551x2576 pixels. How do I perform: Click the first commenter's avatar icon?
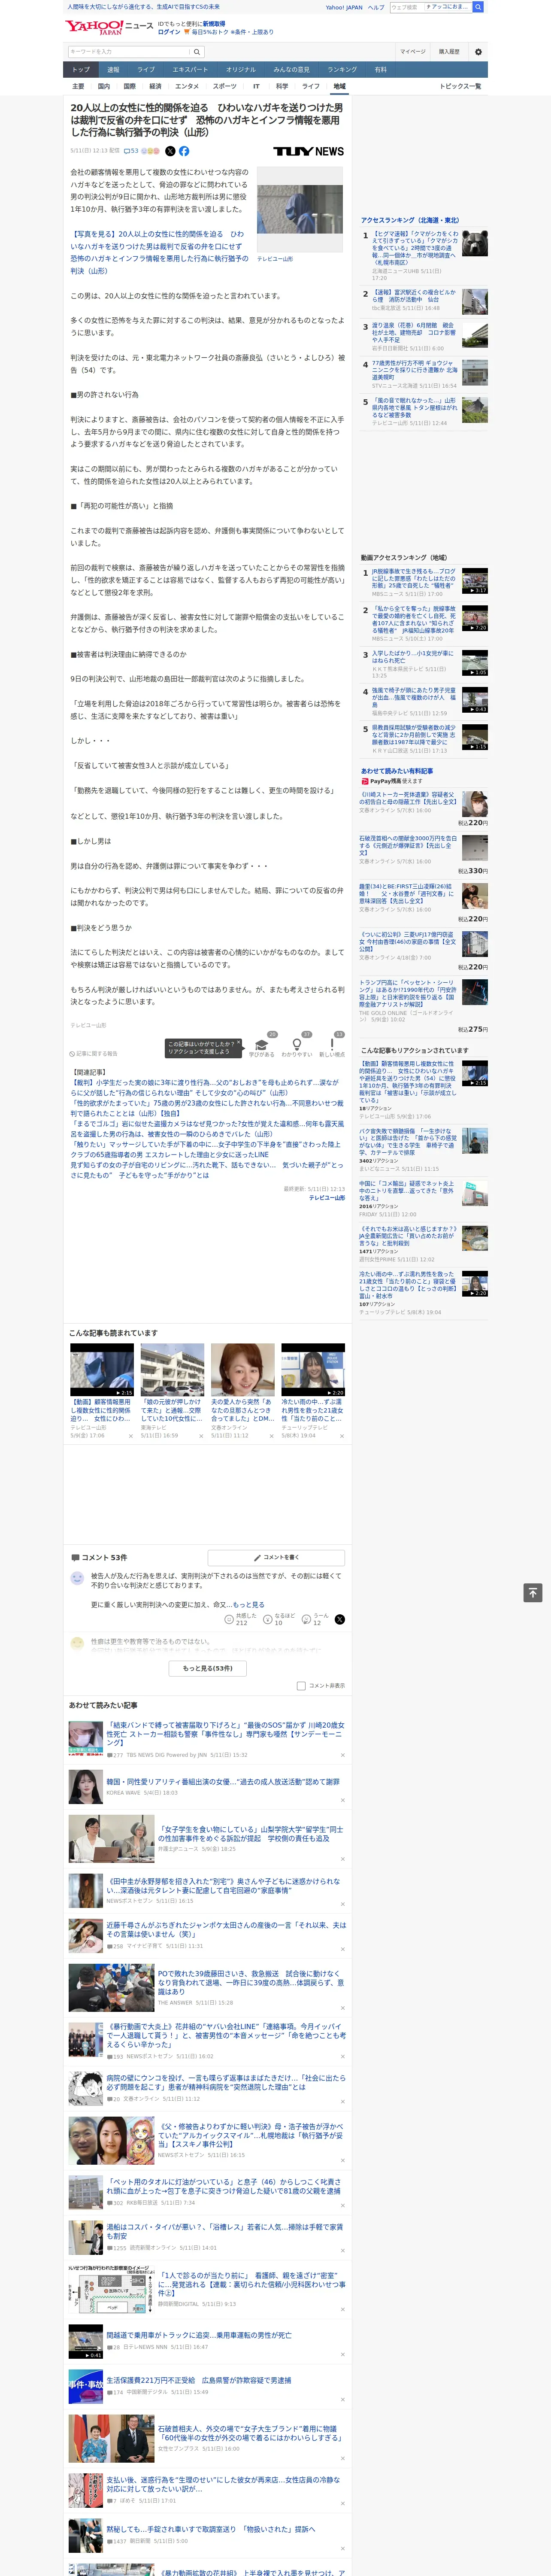[x=77, y=1578]
